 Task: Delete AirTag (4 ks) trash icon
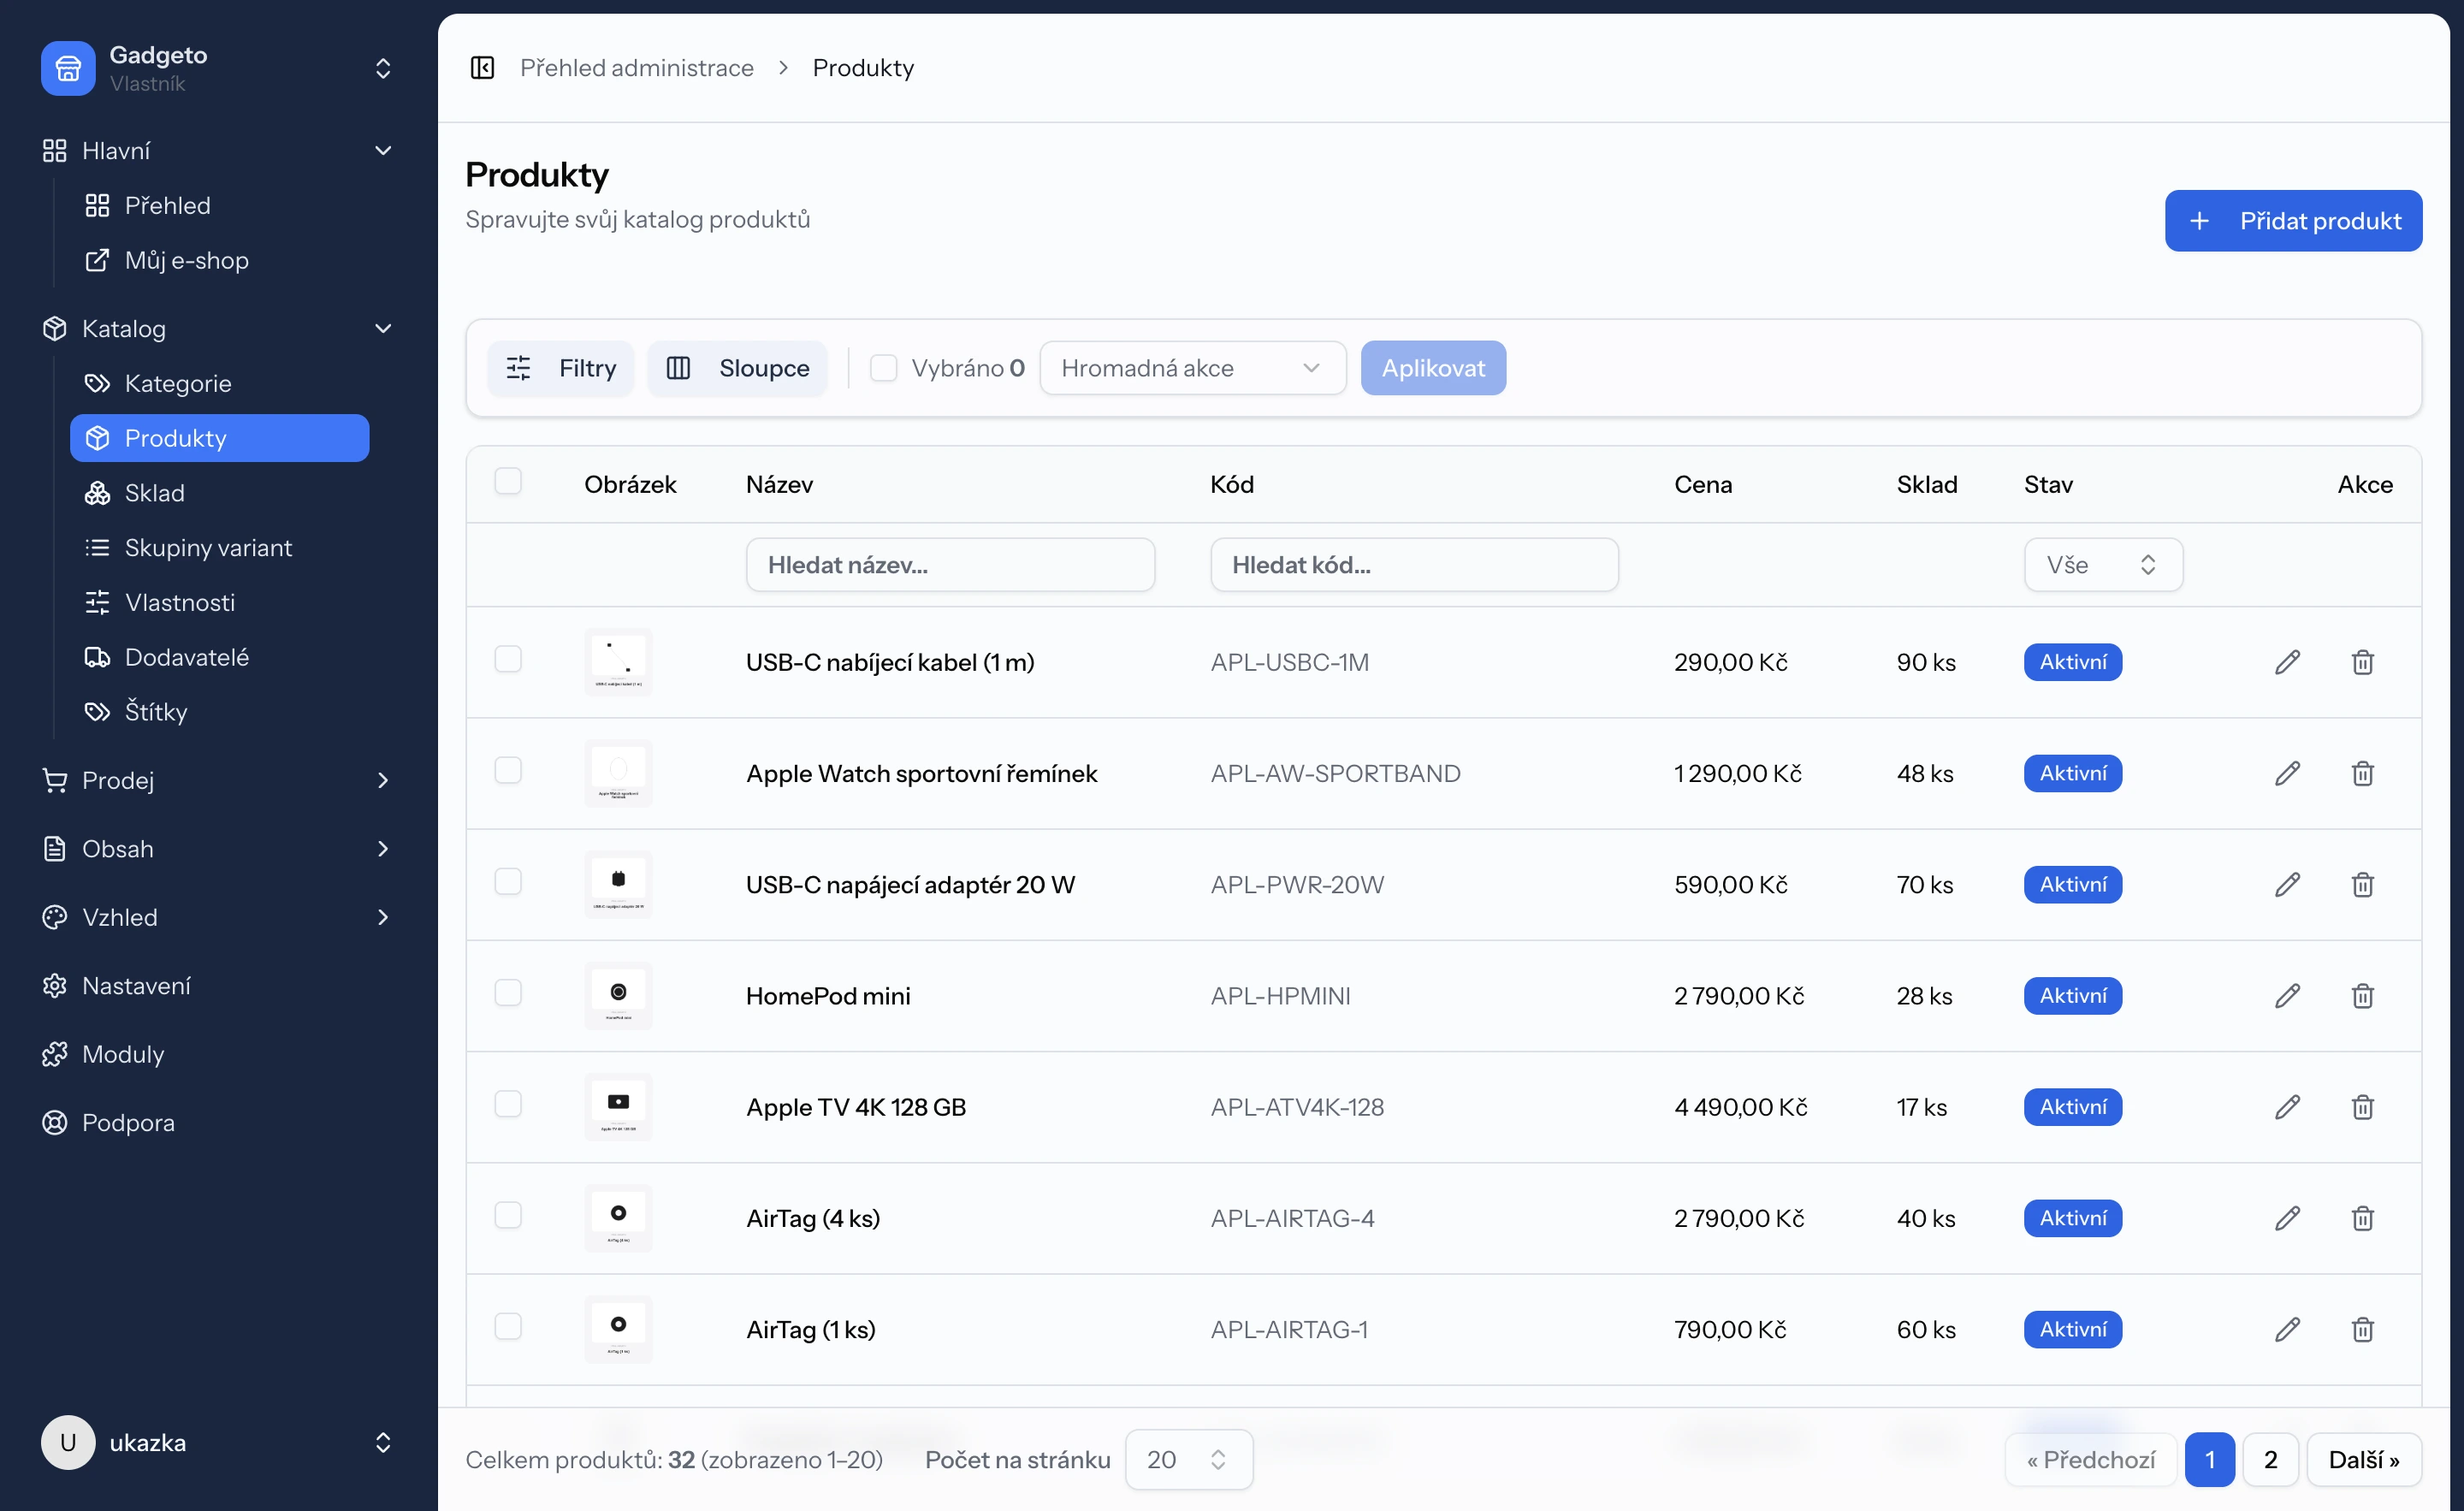2362,1218
